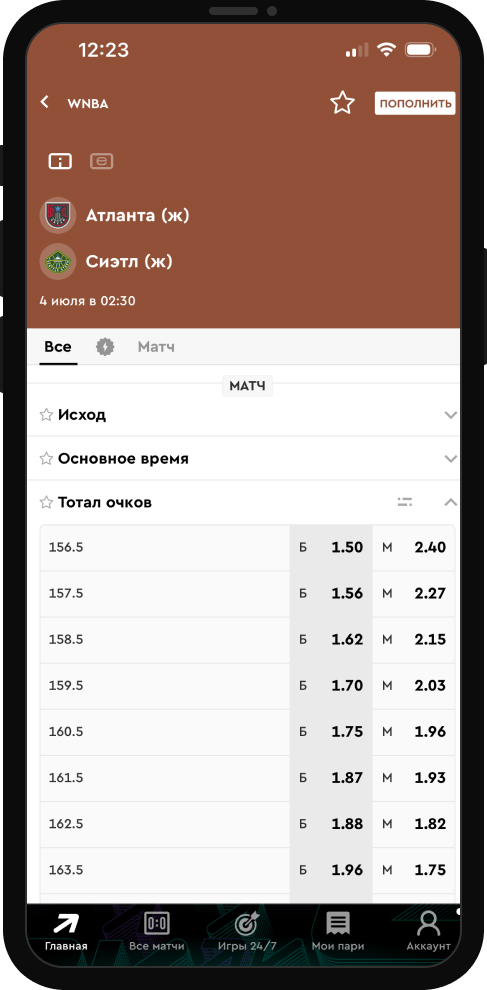Screen dimensions: 487x990
Task: Add the match to favorites with the header star
Action: (x=342, y=103)
